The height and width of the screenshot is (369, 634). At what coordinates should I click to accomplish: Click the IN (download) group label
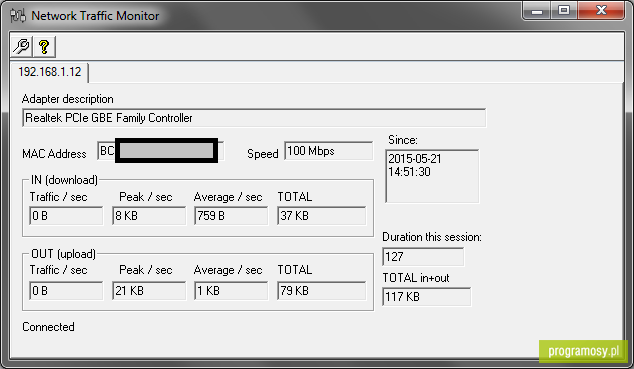[x=64, y=180]
